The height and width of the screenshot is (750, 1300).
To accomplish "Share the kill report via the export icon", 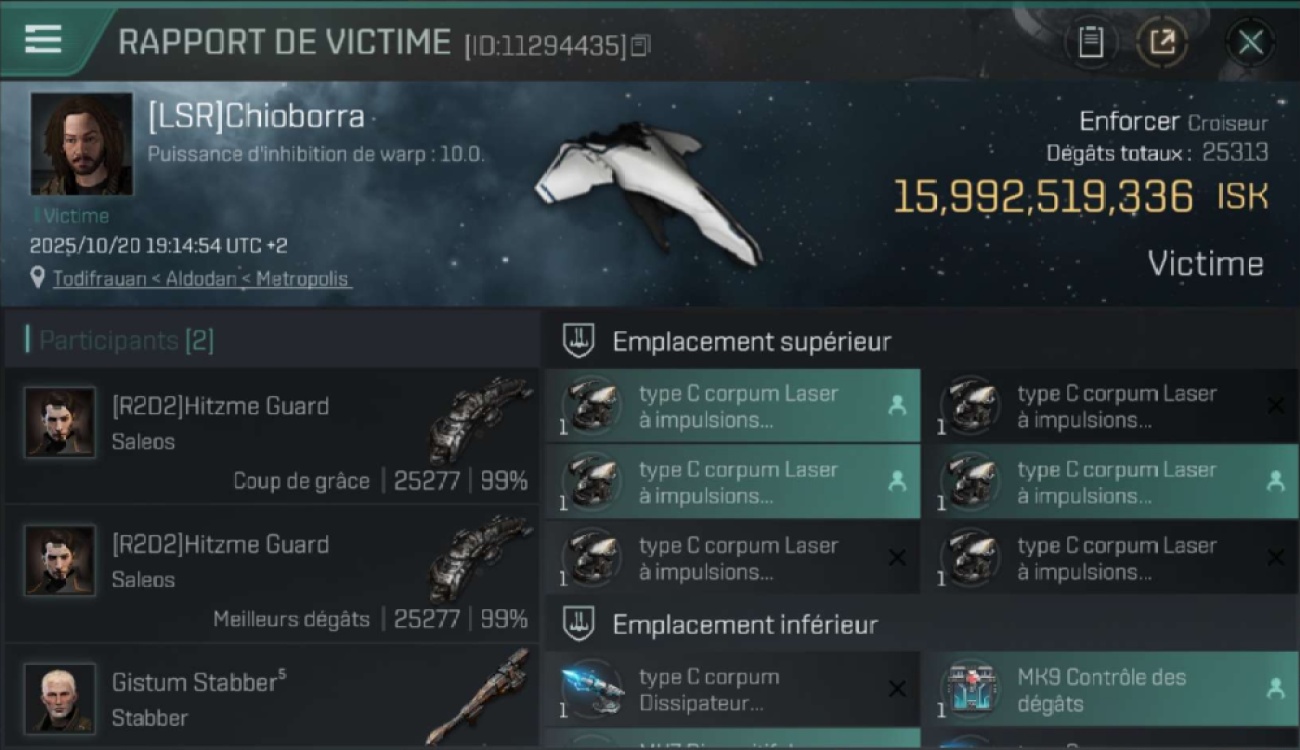I will point(1162,42).
